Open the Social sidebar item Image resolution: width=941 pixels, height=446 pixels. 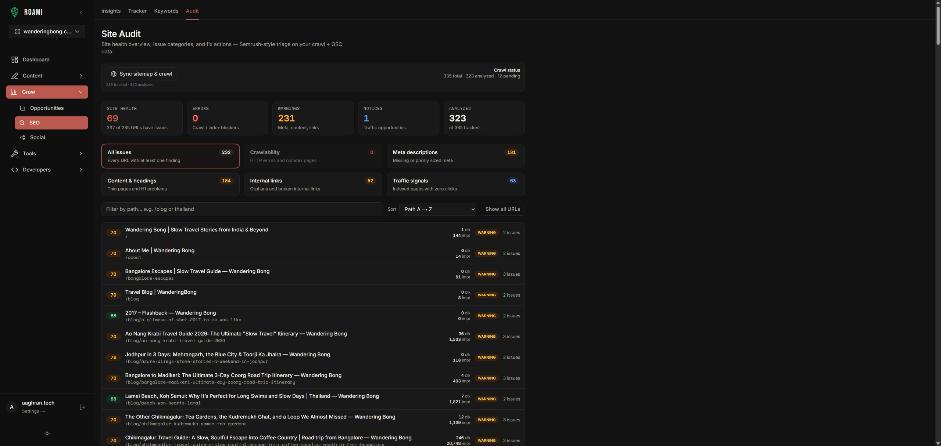(51, 137)
